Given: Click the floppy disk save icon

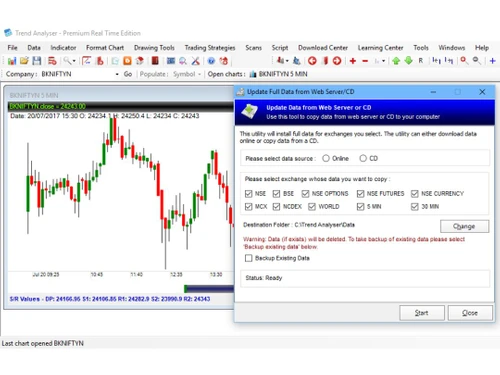Looking at the screenshot, I should pos(37,61).
